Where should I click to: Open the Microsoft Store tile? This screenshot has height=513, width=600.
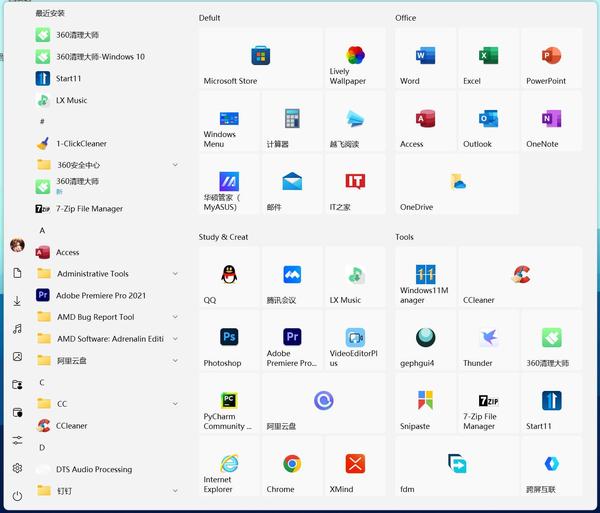(x=261, y=59)
